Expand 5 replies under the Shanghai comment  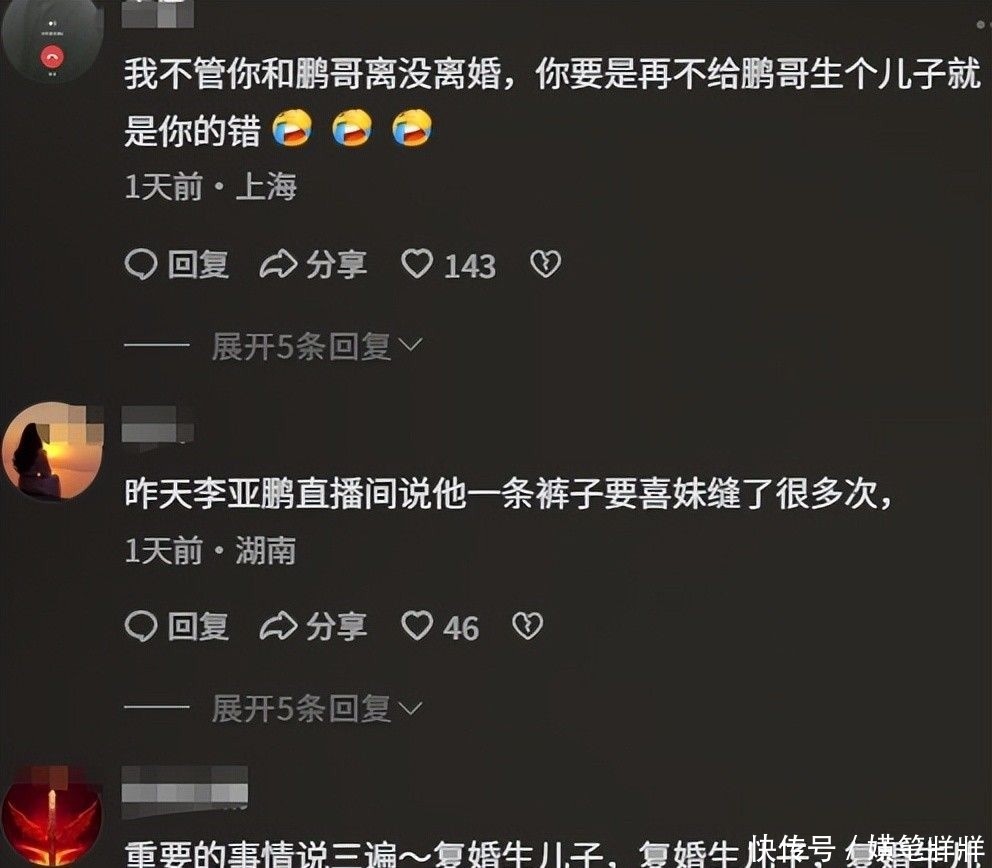click(x=316, y=346)
